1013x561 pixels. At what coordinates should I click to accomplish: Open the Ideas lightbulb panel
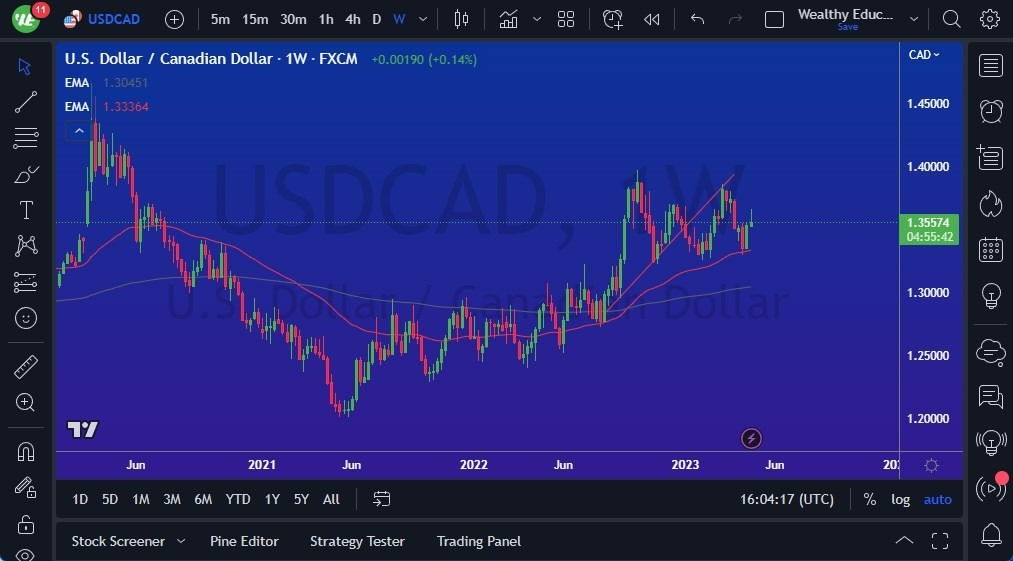click(990, 295)
